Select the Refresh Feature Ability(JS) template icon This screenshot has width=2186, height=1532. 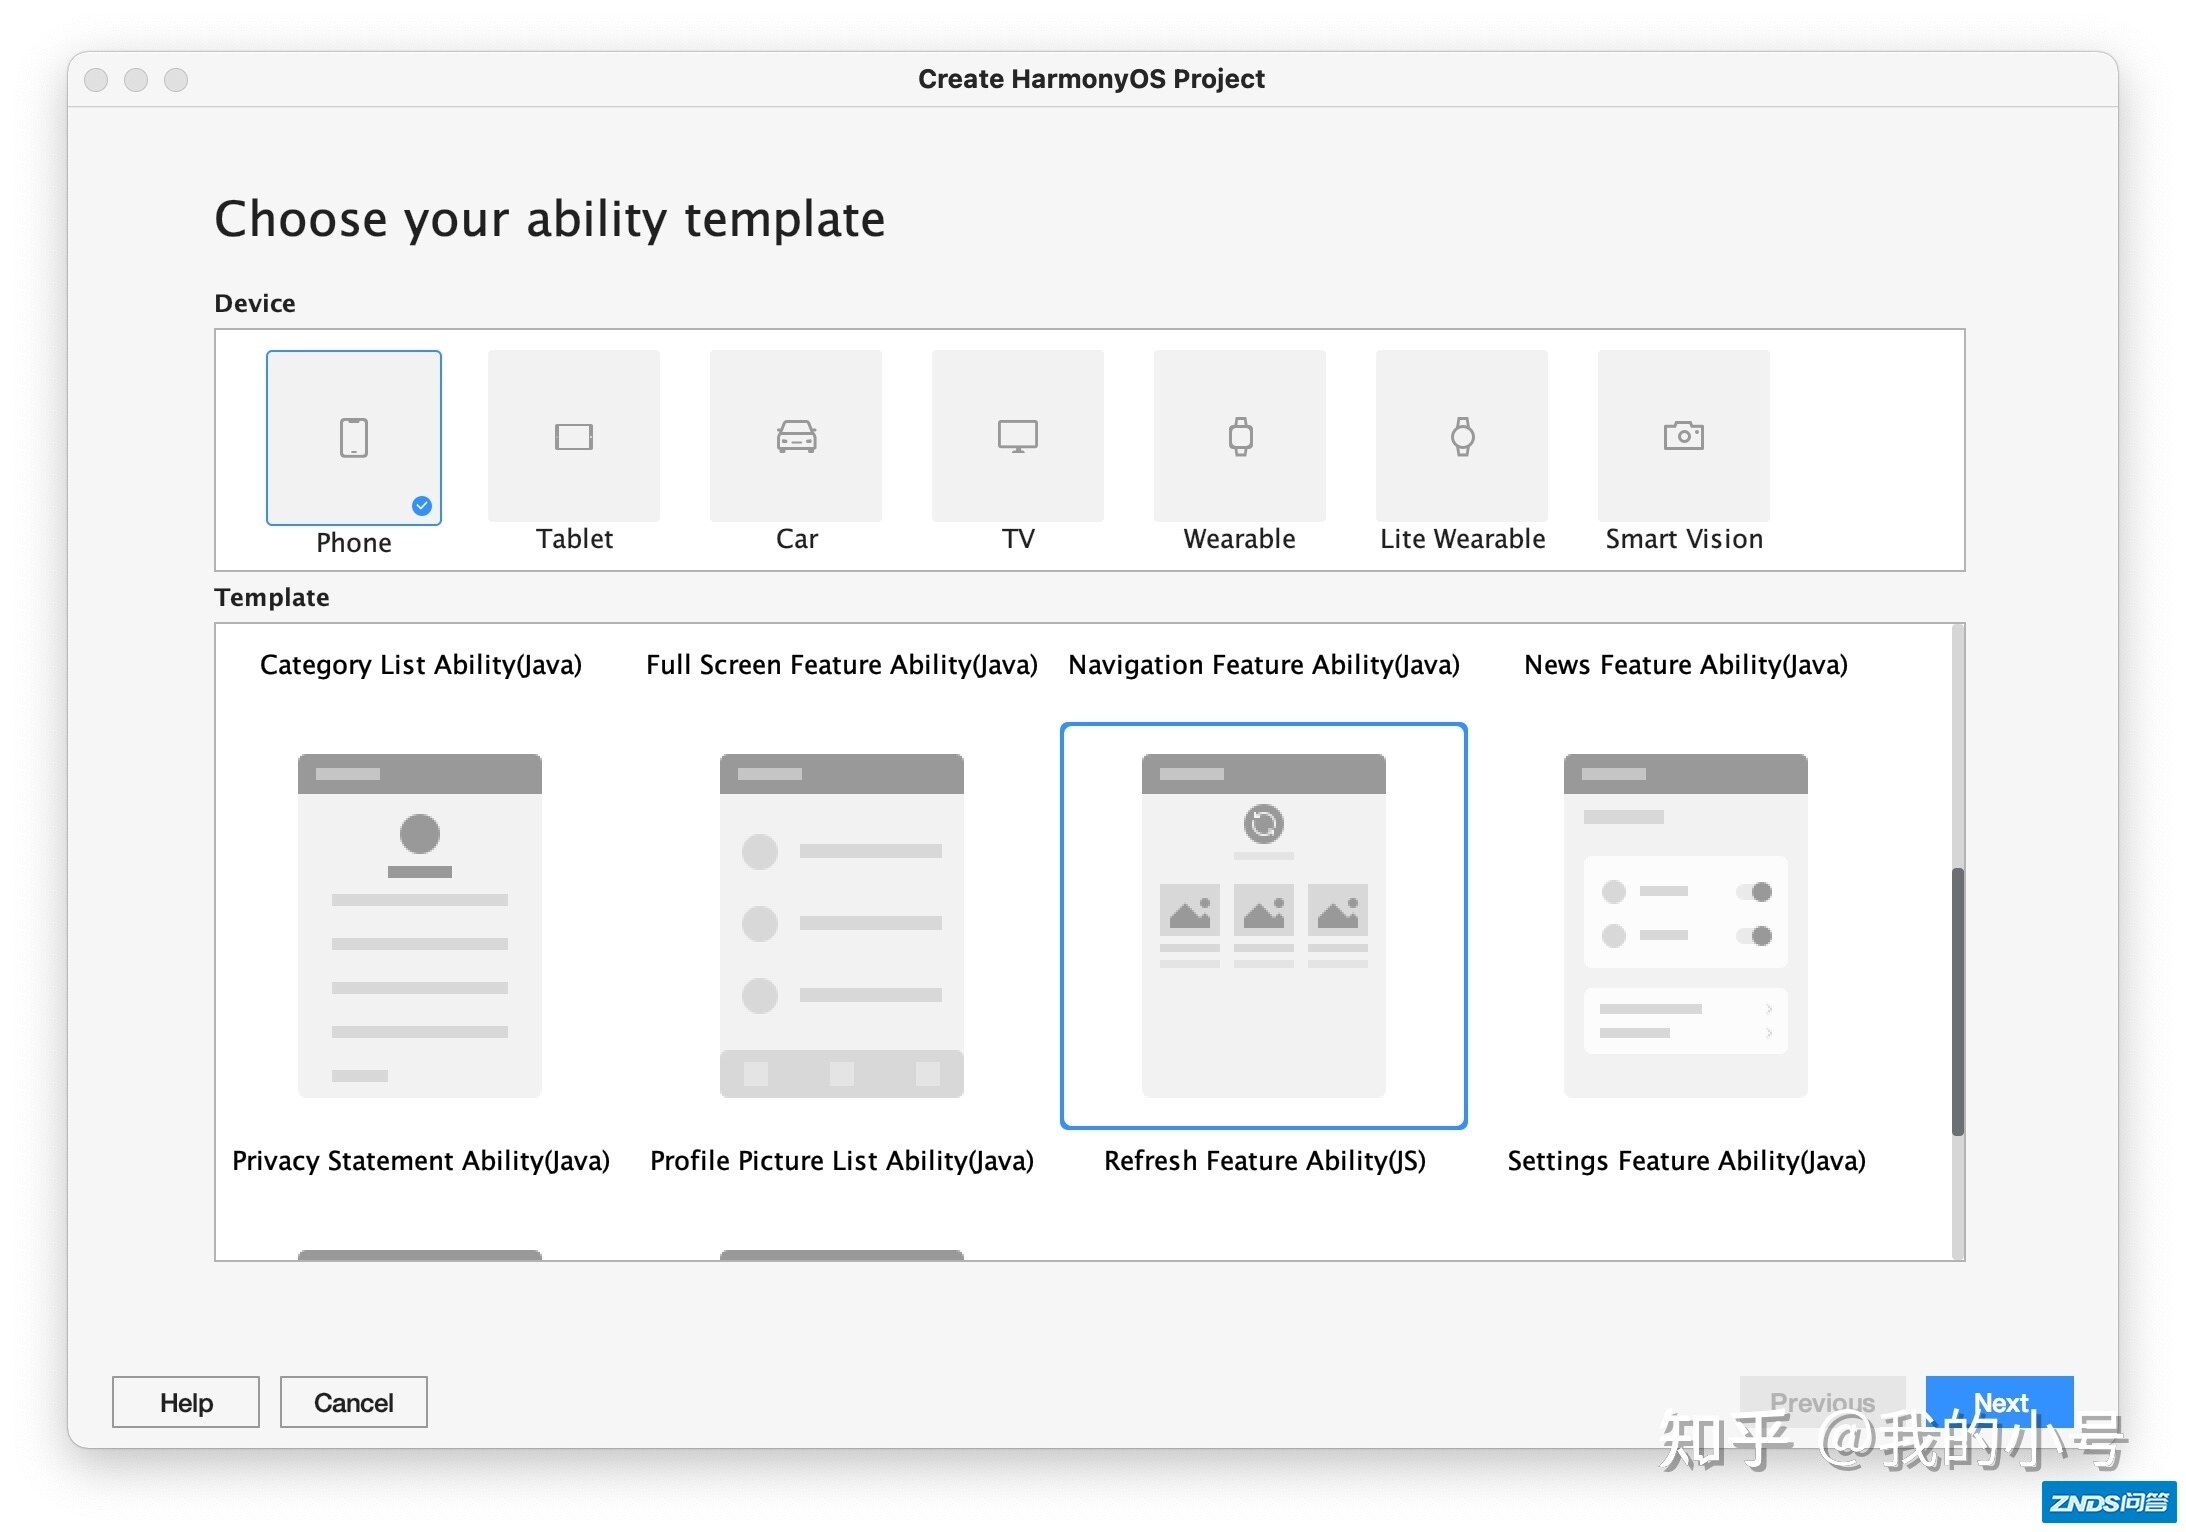pos(1266,922)
